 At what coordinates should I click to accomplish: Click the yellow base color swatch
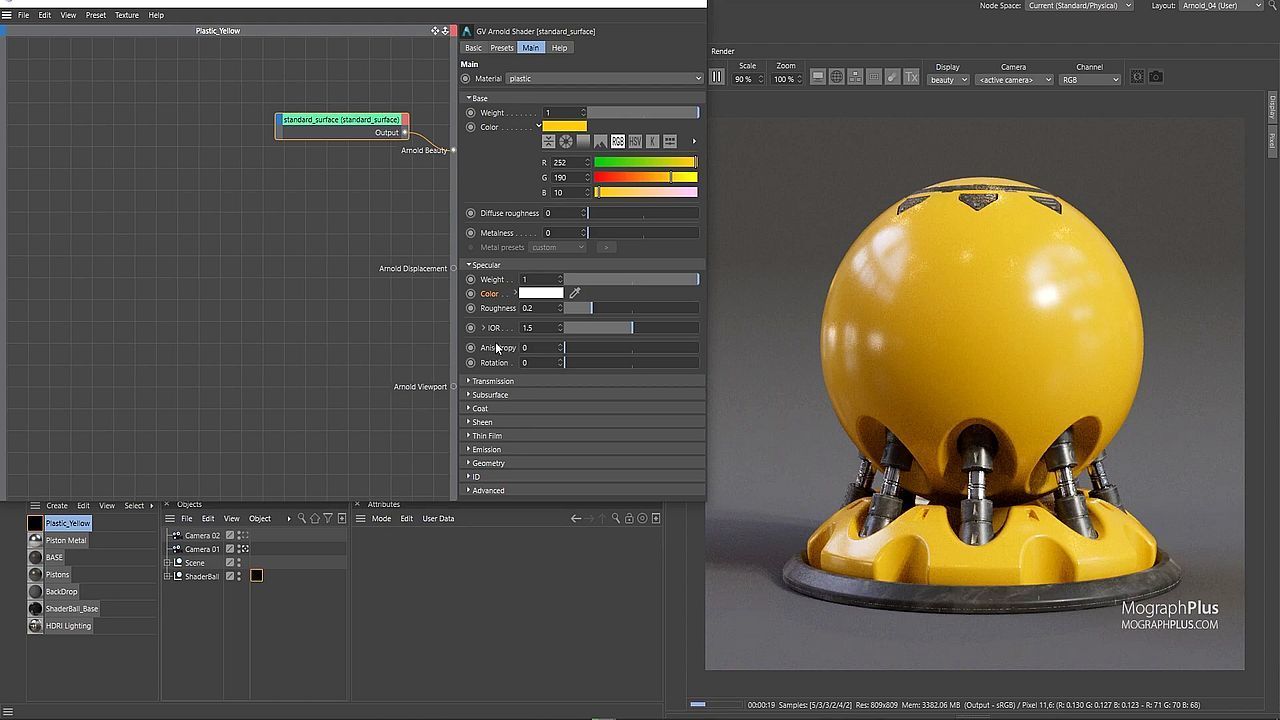pos(565,127)
